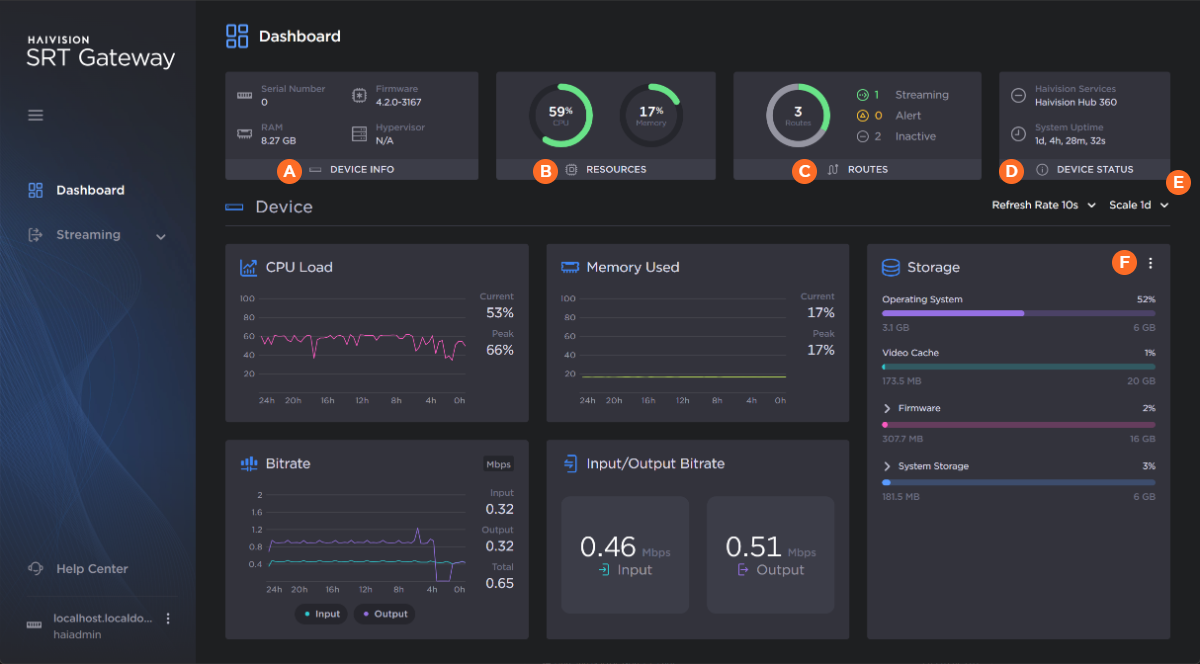Expand the System Storage row
1200x664 pixels.
click(887, 467)
